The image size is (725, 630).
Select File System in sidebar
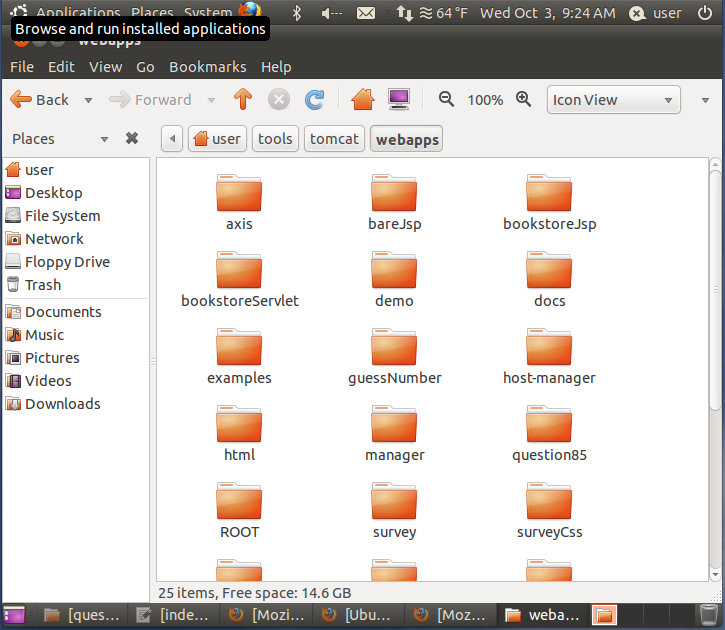(62, 216)
